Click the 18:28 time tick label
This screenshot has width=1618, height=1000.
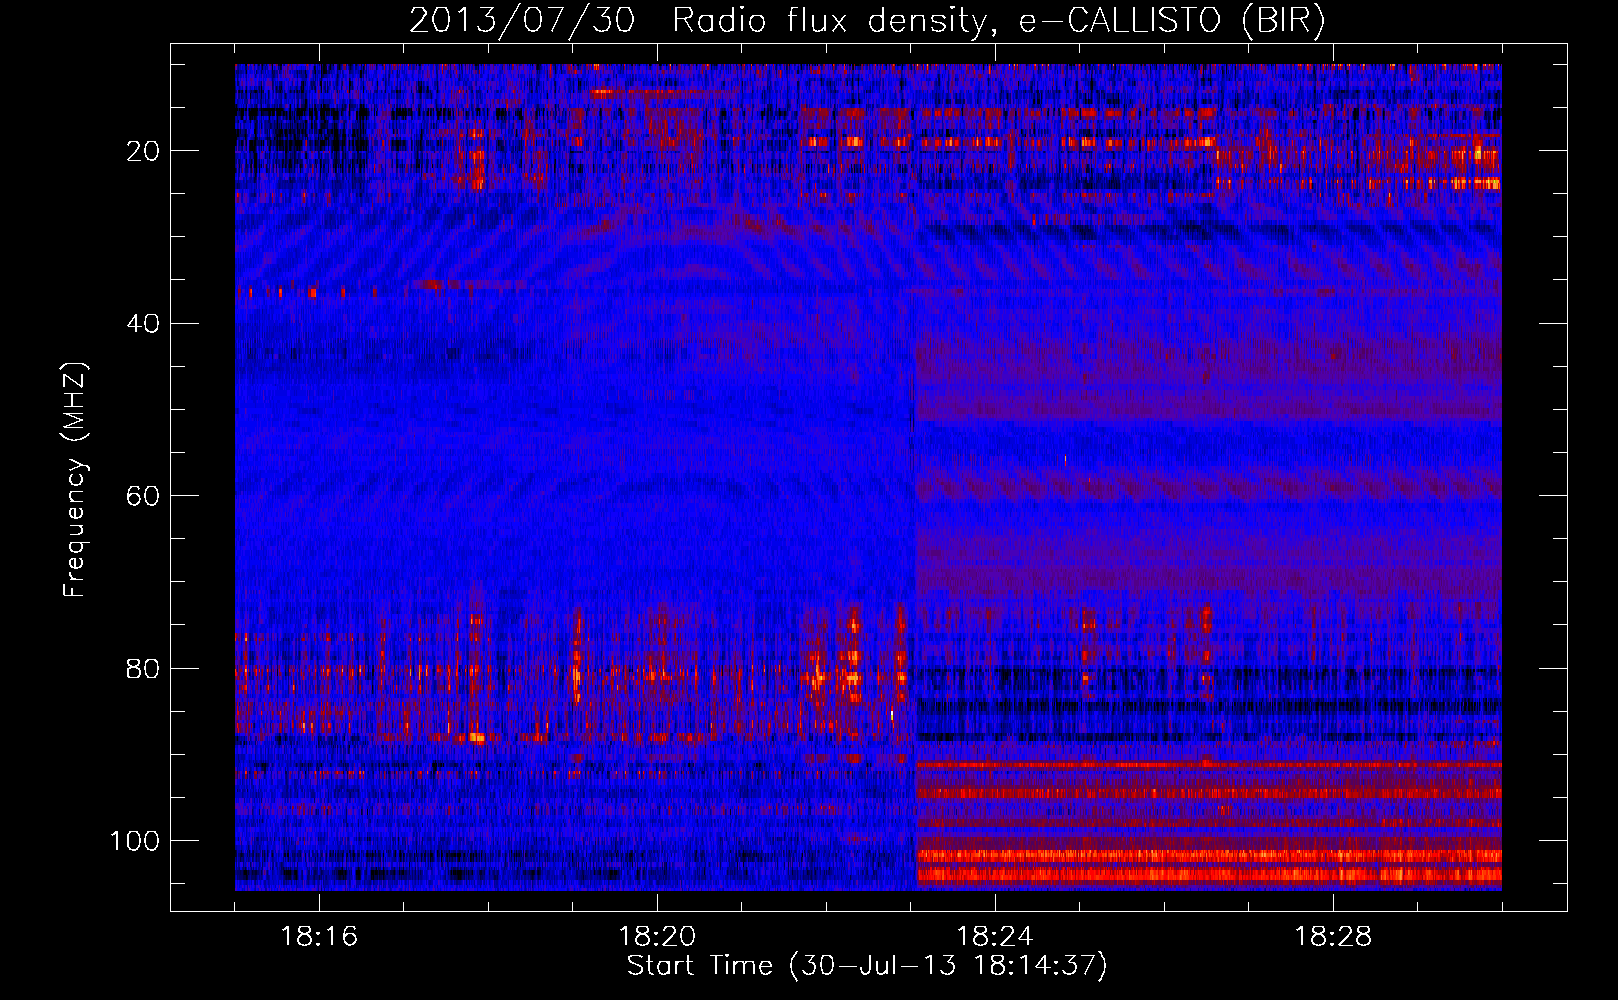tap(1333, 936)
